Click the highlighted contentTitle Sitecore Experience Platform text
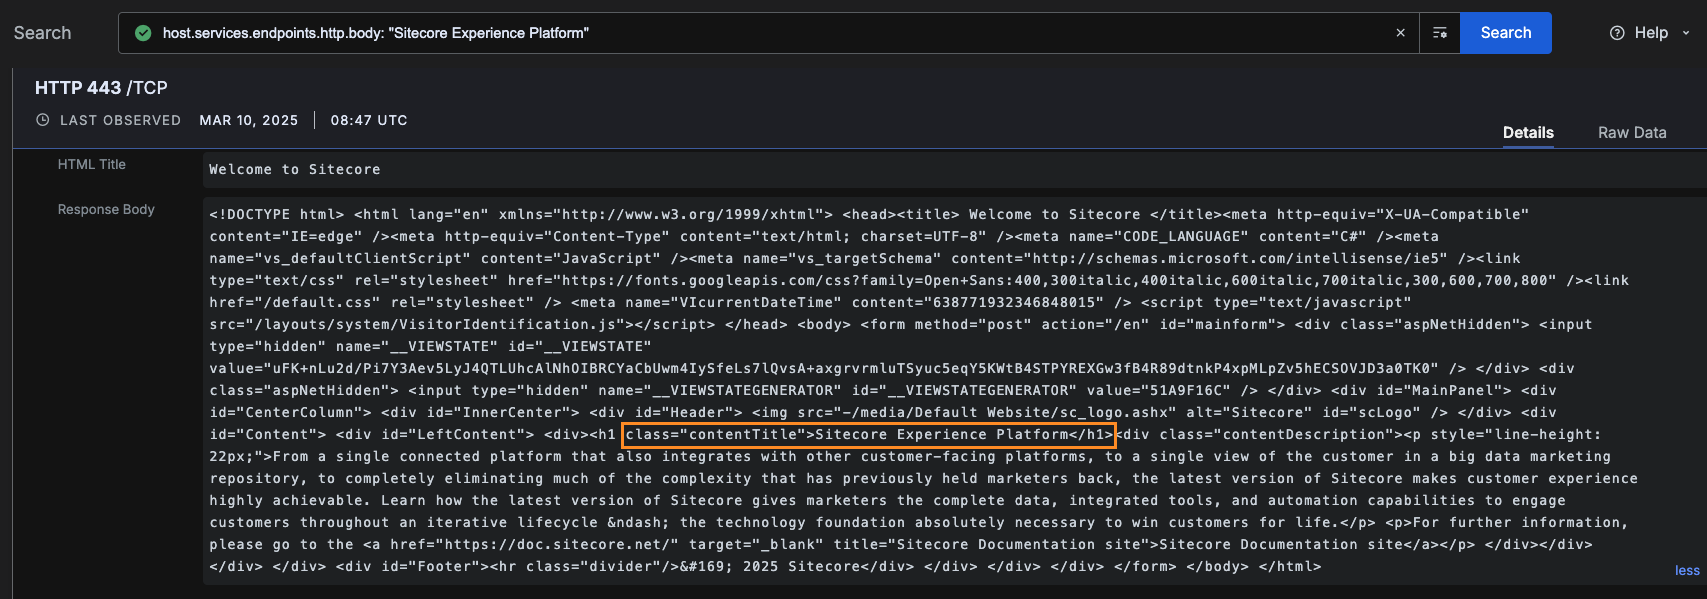Image resolution: width=1707 pixels, height=599 pixels. tap(868, 435)
